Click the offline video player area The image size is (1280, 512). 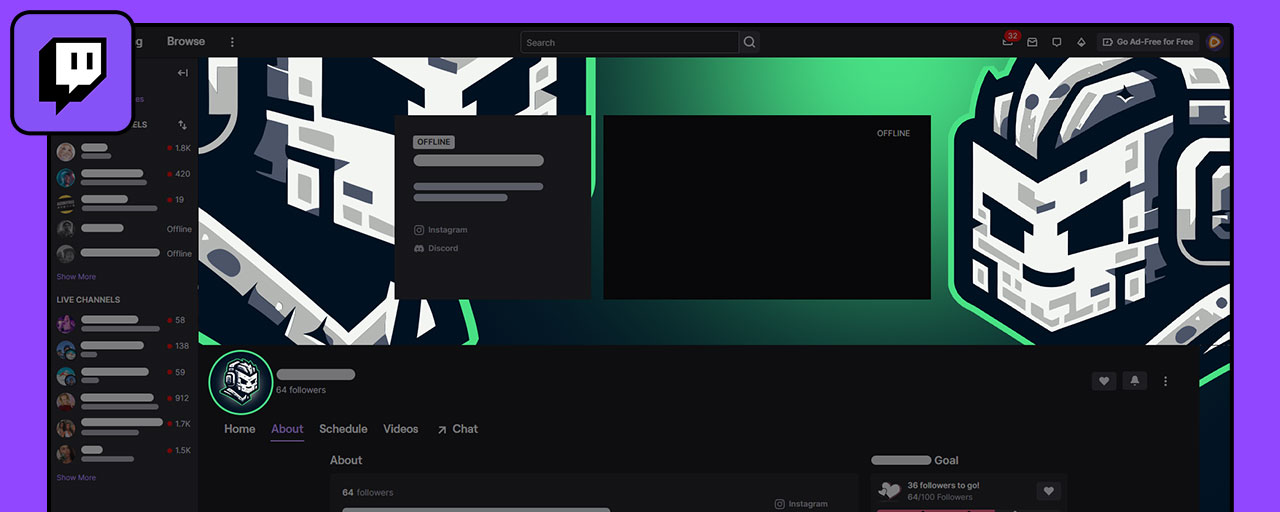pyautogui.click(x=767, y=207)
